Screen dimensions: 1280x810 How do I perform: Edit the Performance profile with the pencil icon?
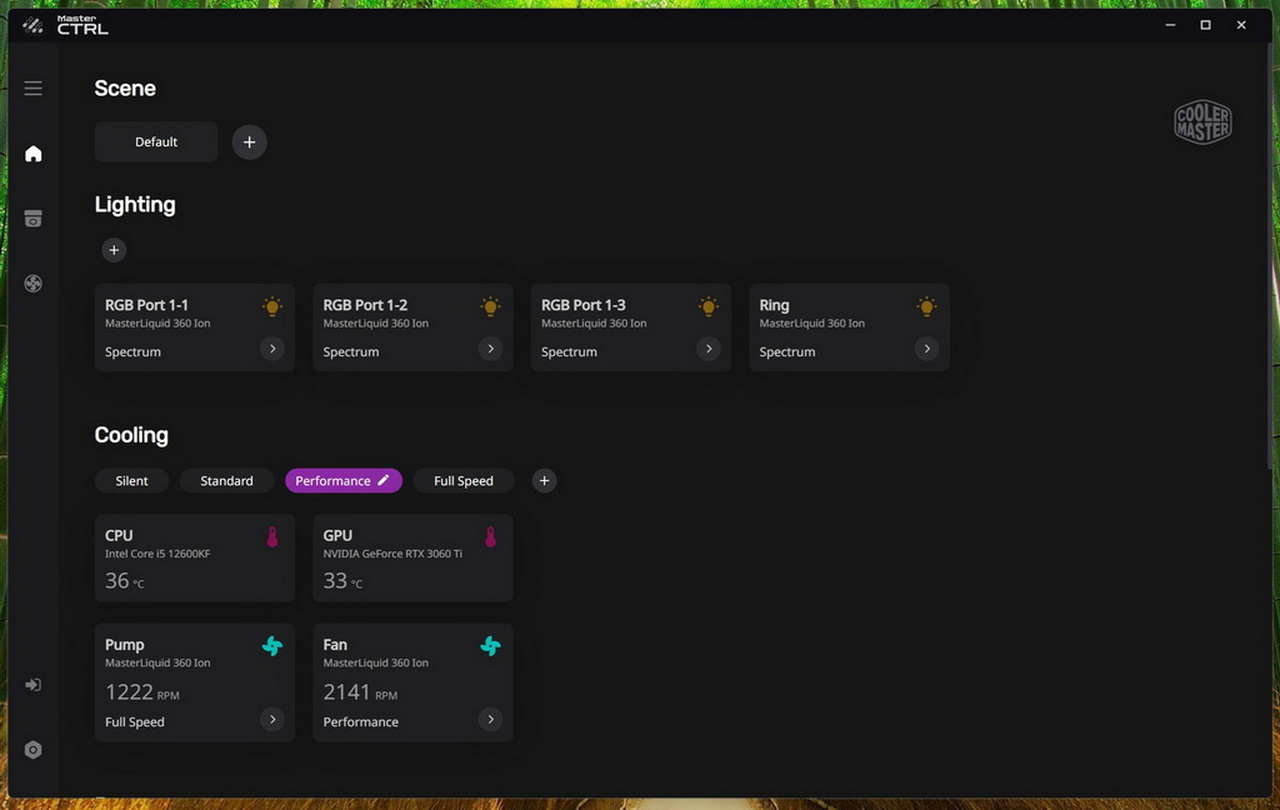coord(383,481)
